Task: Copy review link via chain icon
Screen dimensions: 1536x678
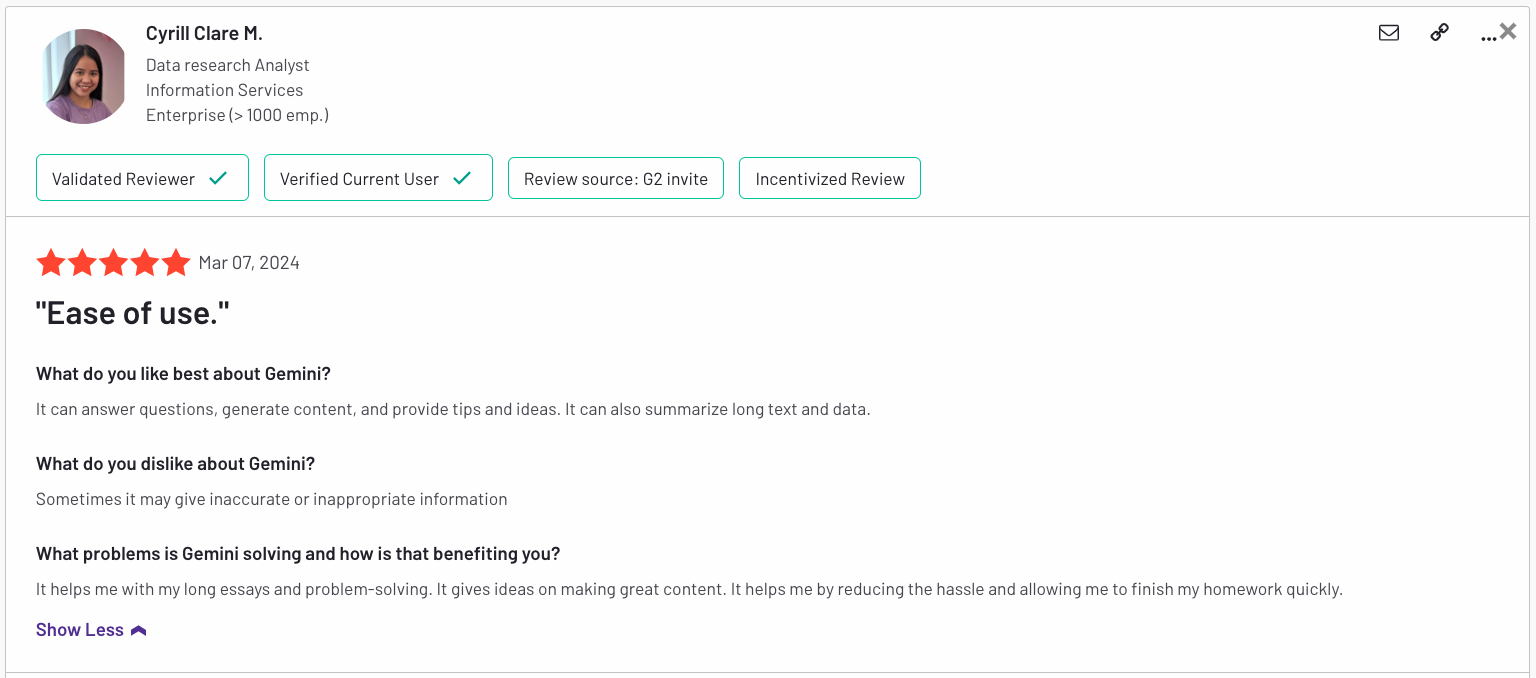Action: [1439, 33]
